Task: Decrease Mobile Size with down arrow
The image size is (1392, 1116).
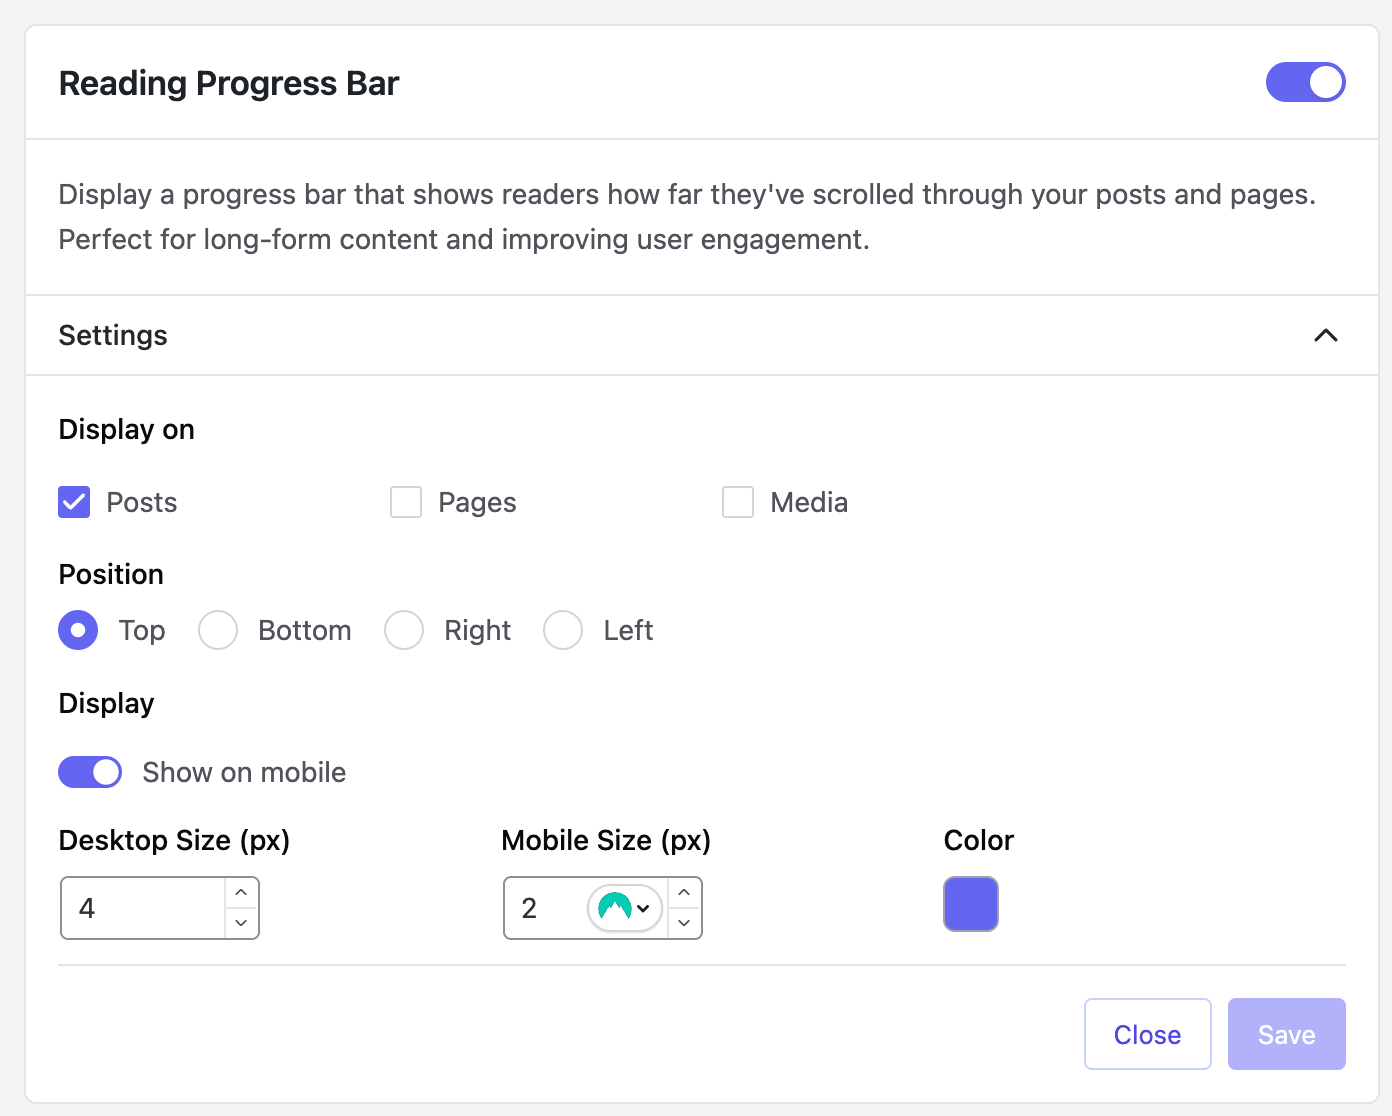Action: coord(684,923)
